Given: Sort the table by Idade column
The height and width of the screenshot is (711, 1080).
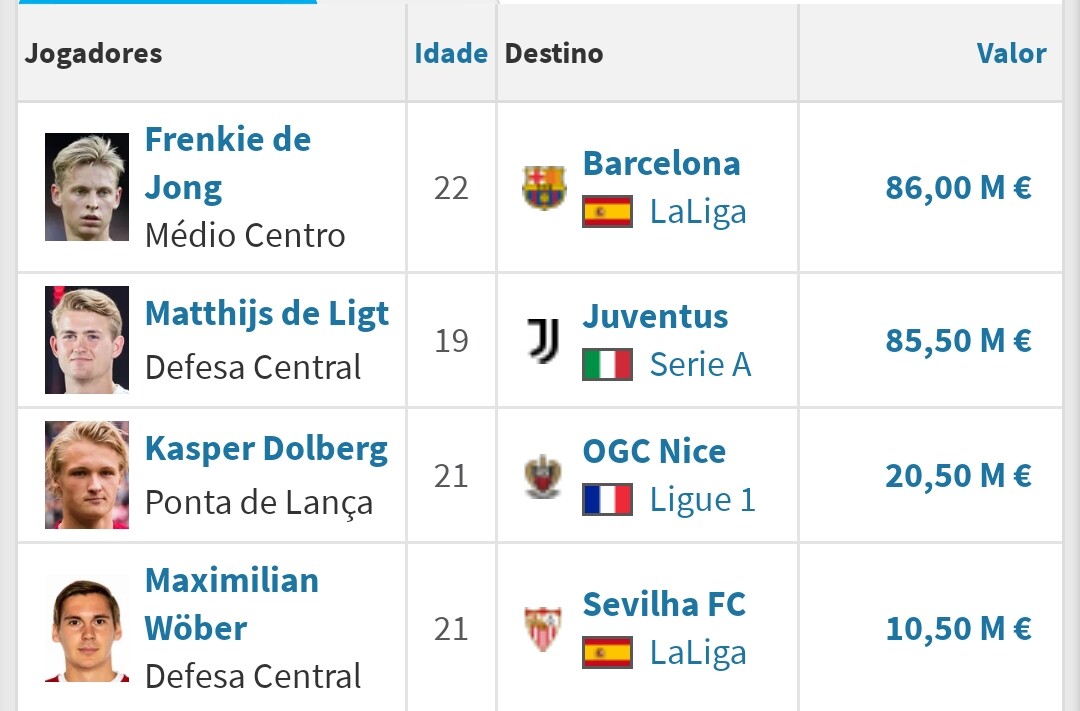Looking at the screenshot, I should (451, 53).
